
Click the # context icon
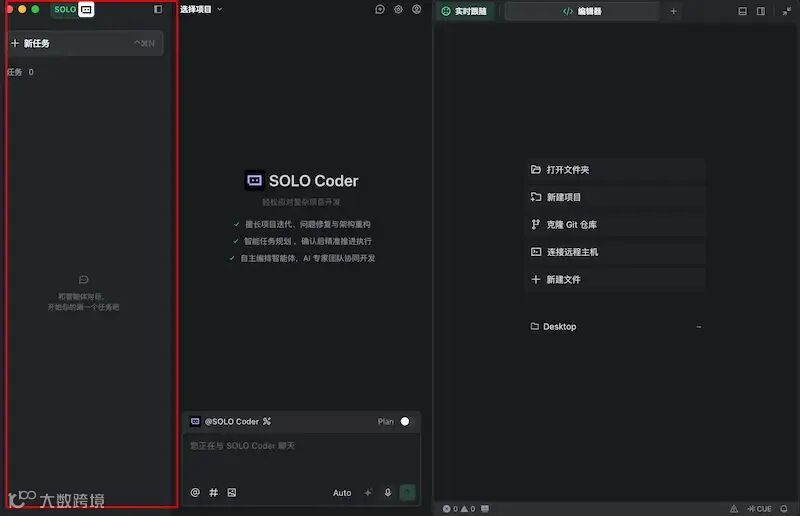(213, 493)
